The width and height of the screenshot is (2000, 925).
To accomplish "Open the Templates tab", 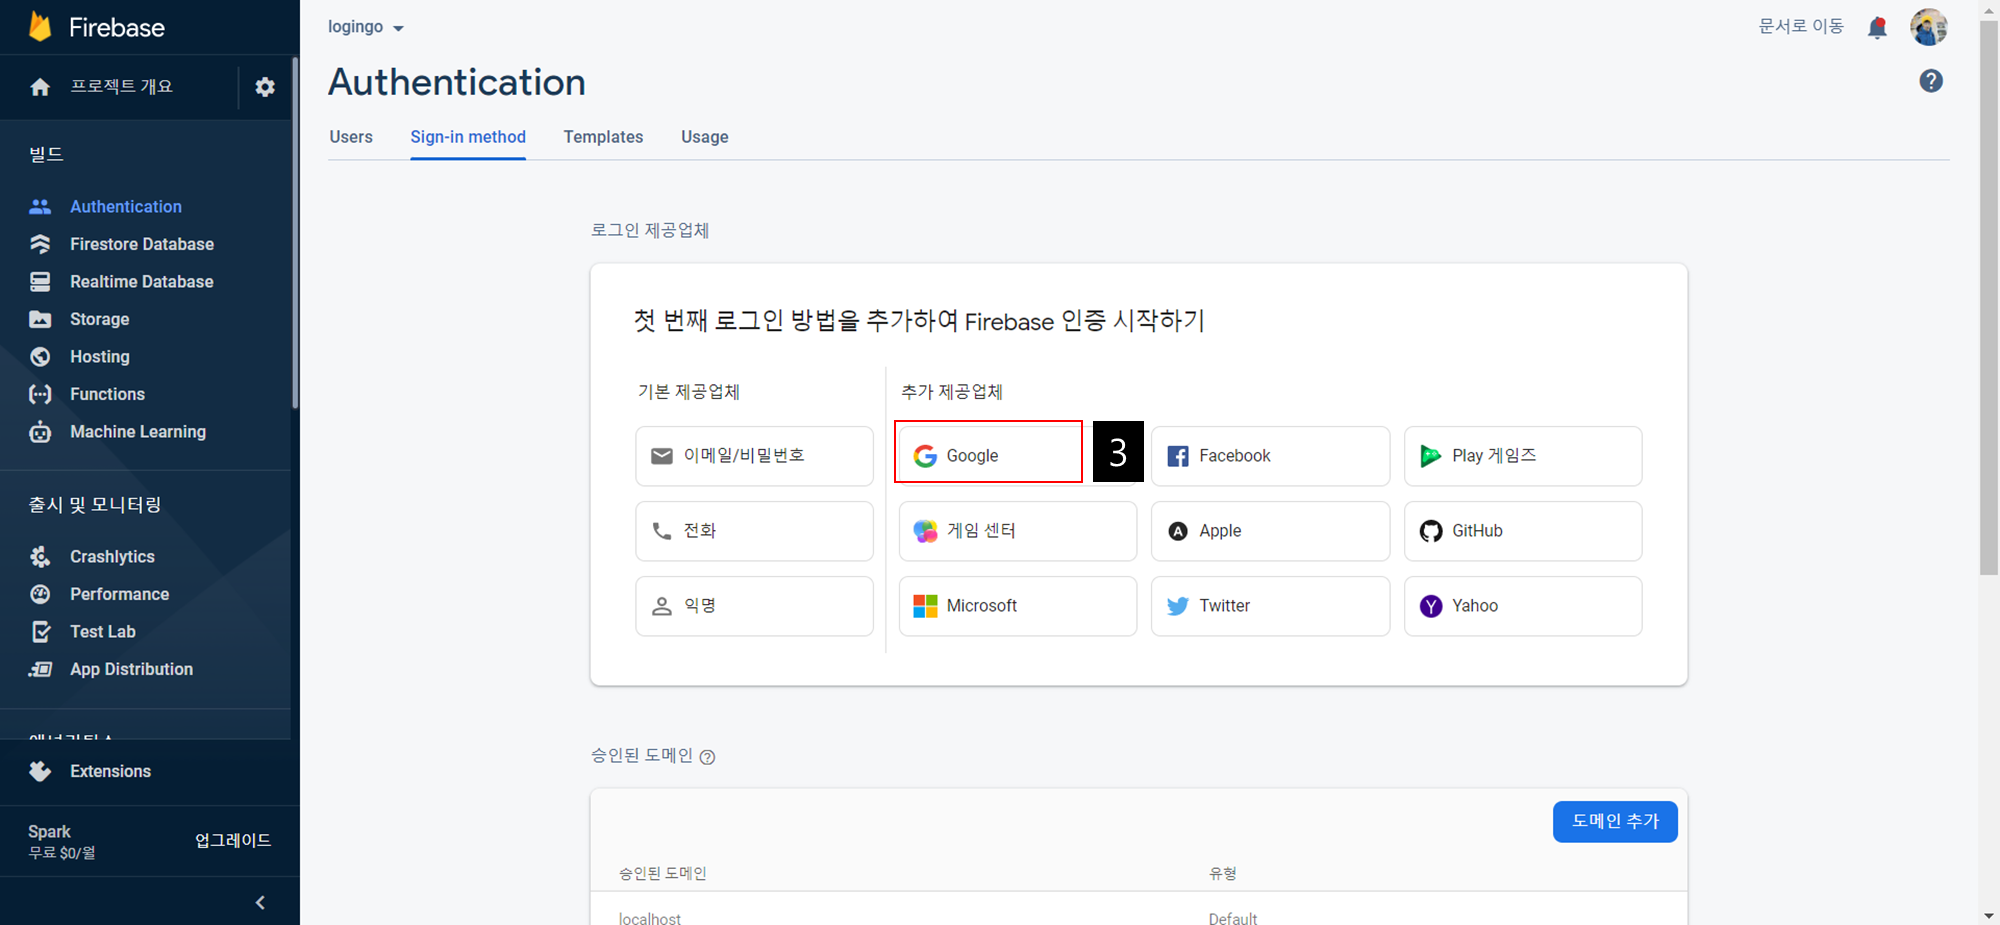I will coord(603,137).
